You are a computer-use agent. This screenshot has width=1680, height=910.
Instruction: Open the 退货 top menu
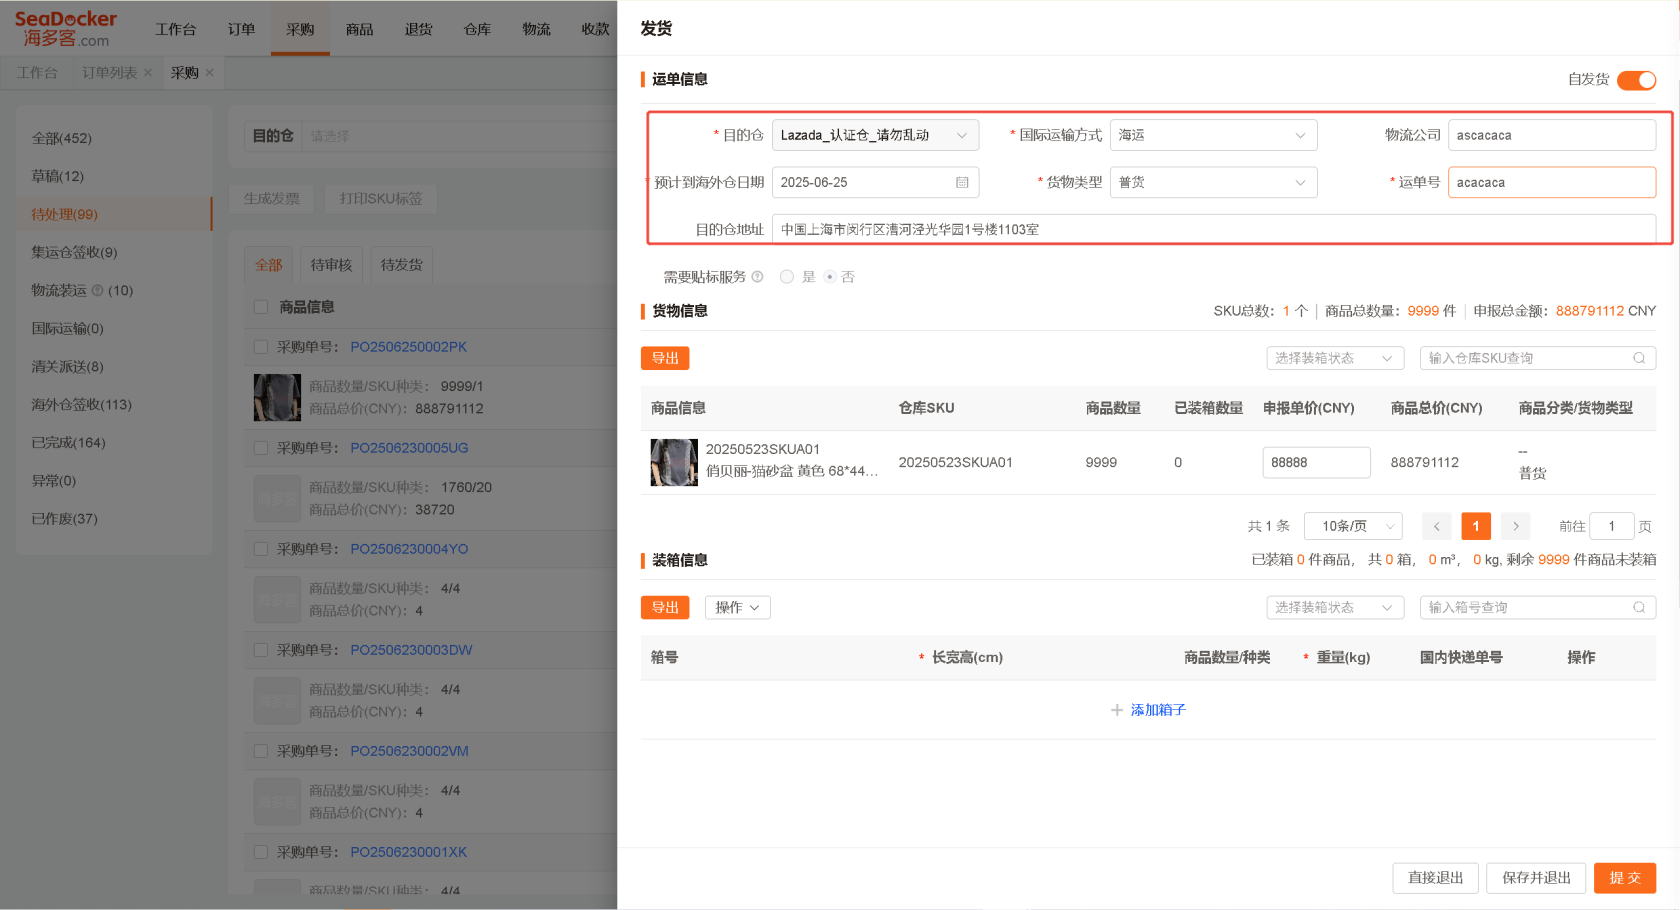pos(418,29)
